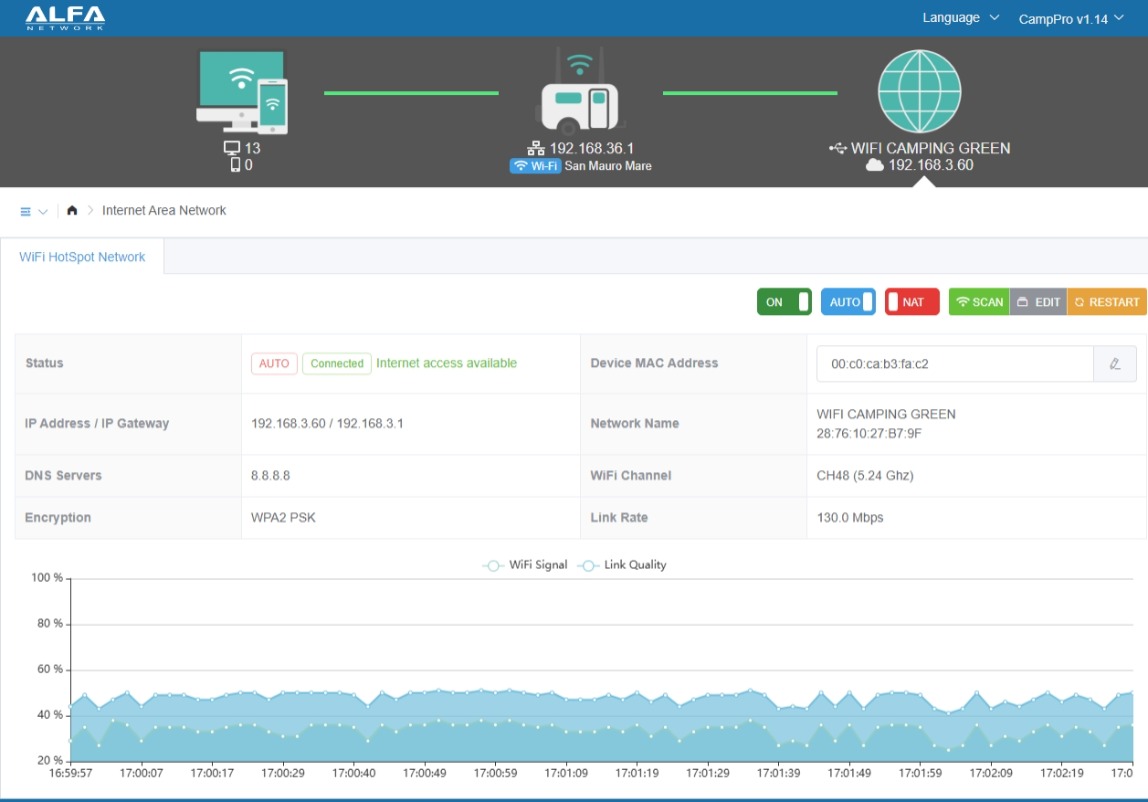This screenshot has height=802, width=1148.
Task: Click the Device MAC Address input field
Action: point(954,364)
